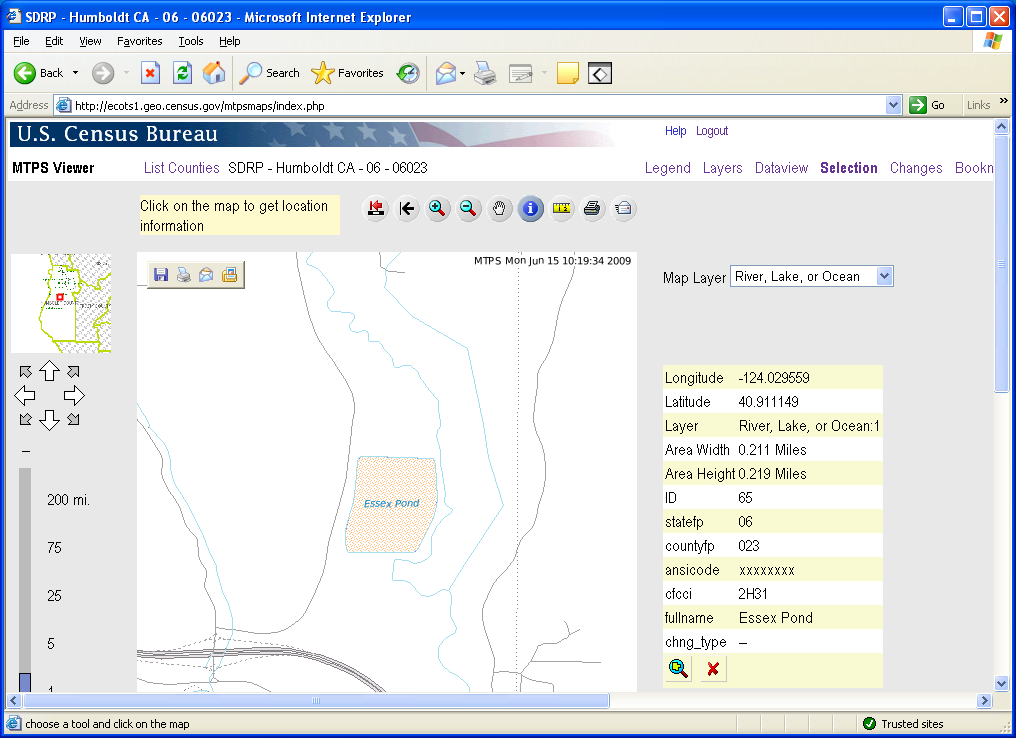Pan the map right with arrow
This screenshot has width=1016, height=738.
point(74,395)
